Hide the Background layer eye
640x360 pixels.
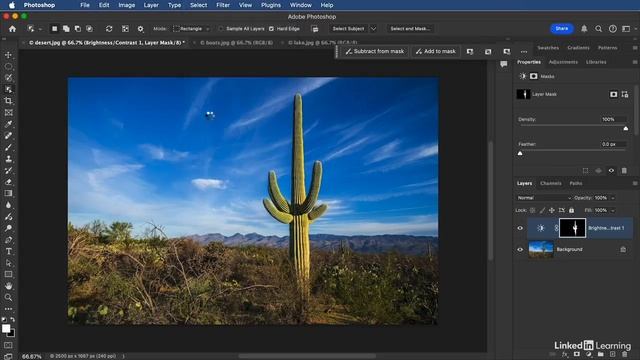(520, 249)
